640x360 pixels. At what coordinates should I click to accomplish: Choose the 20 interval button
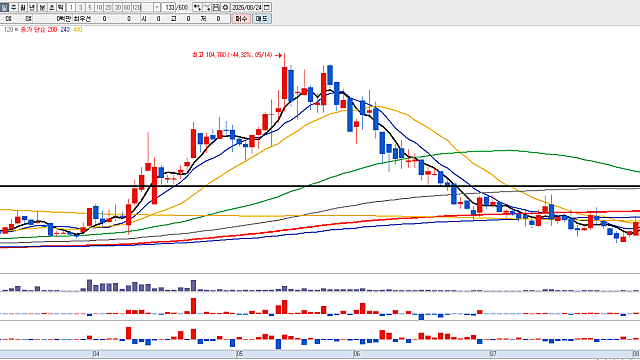click(109, 7)
